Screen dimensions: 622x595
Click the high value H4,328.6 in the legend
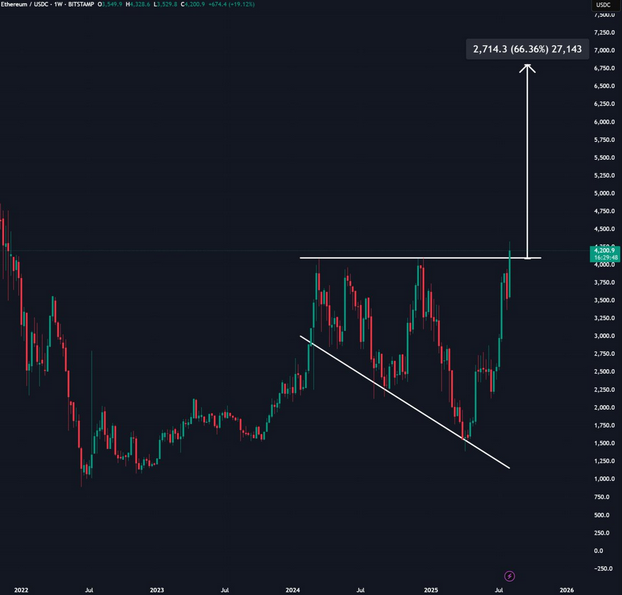(138, 4)
